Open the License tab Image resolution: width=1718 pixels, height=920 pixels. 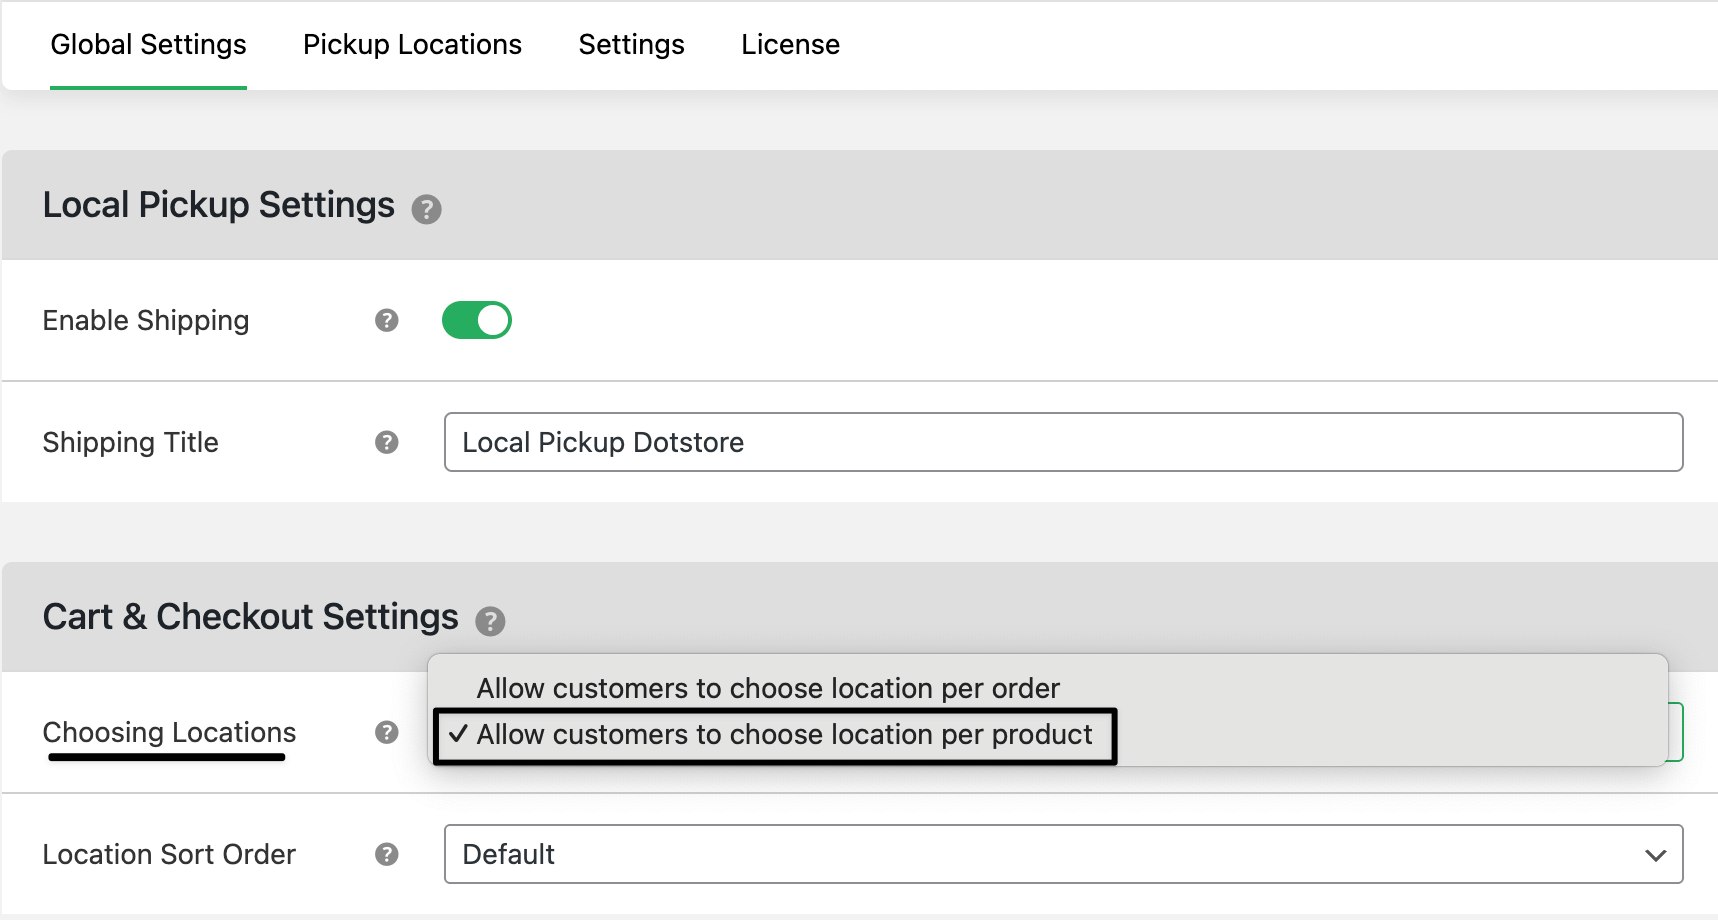(x=790, y=45)
